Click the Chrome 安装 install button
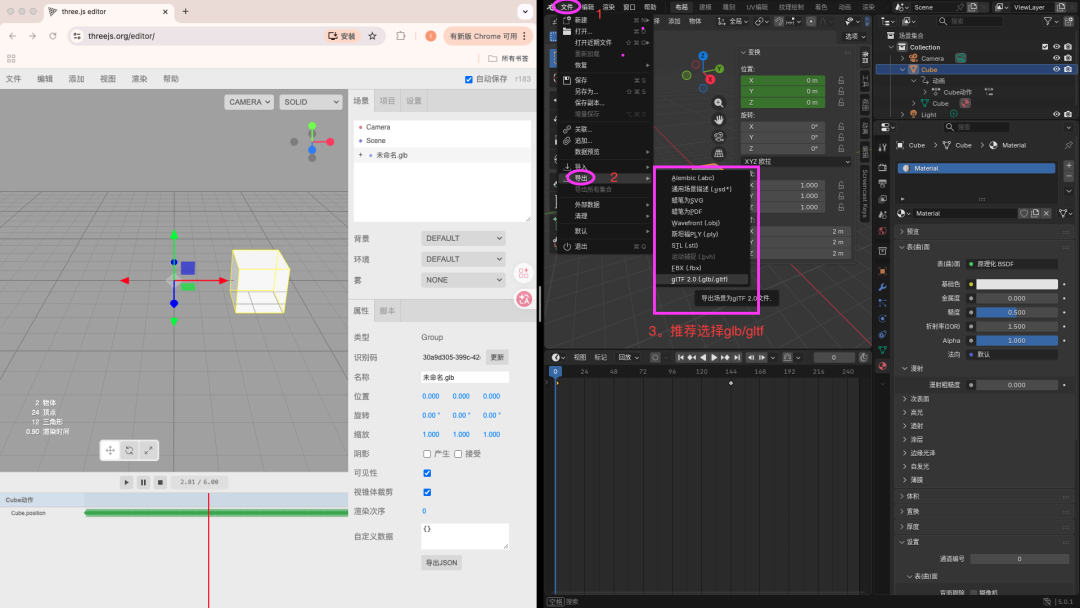Viewport: 1080px width, 608px height. coord(342,36)
